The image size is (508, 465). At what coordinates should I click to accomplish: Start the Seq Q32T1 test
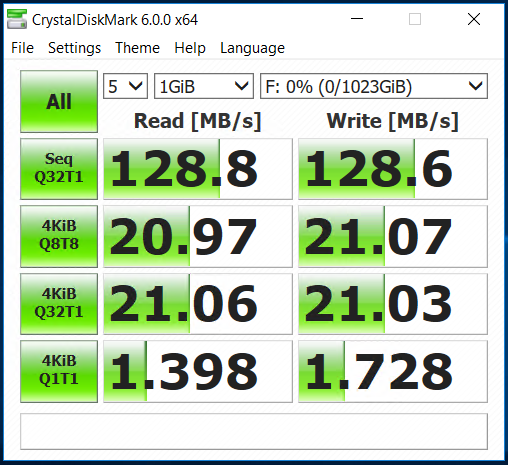(x=59, y=169)
